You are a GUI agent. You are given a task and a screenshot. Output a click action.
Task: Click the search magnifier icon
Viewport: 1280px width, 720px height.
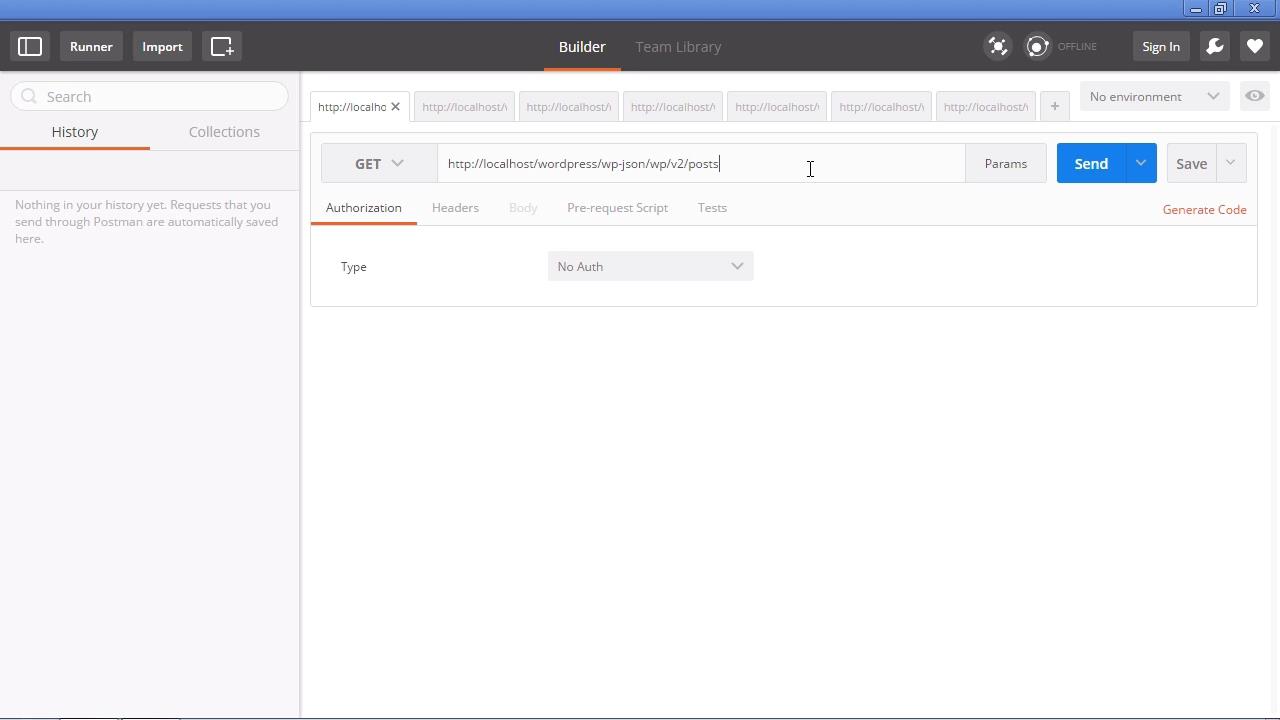click(x=29, y=97)
